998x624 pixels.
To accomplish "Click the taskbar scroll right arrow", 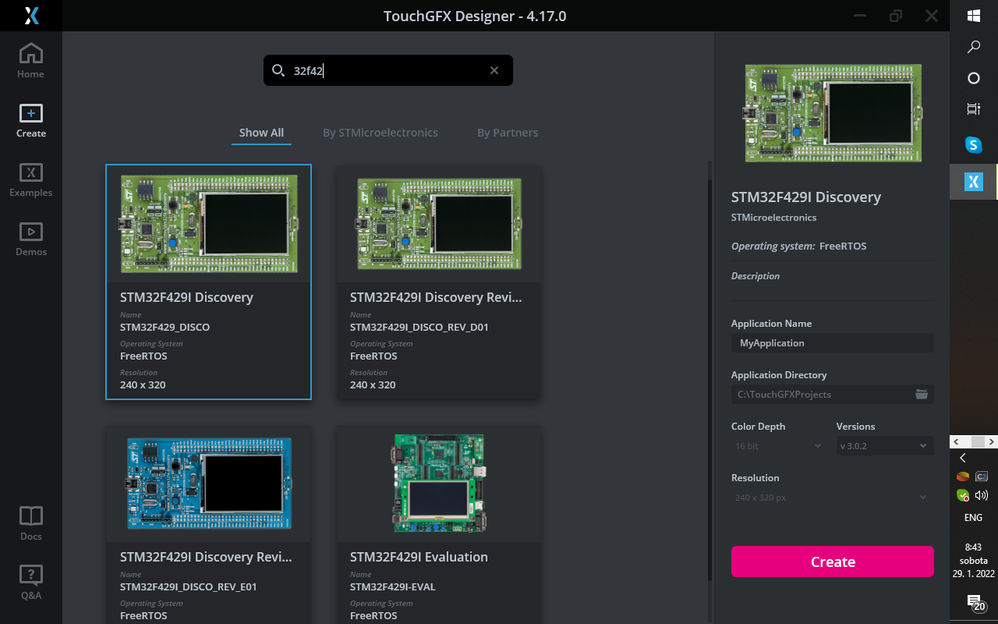I will 991,441.
